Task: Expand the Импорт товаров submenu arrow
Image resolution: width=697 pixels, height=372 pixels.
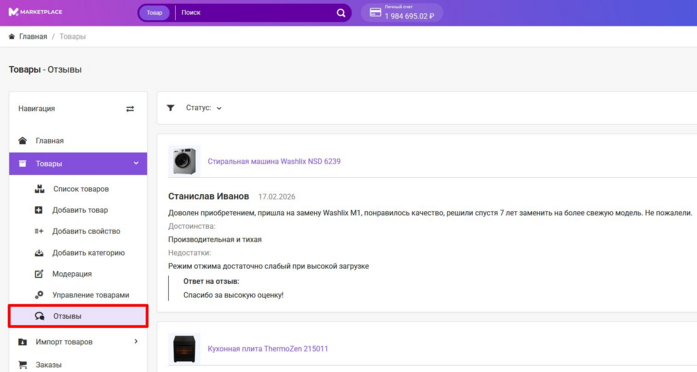Action: pyautogui.click(x=136, y=341)
